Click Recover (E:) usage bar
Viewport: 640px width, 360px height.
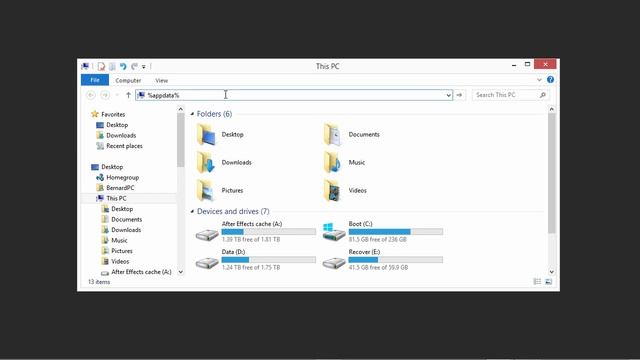tap(396, 260)
